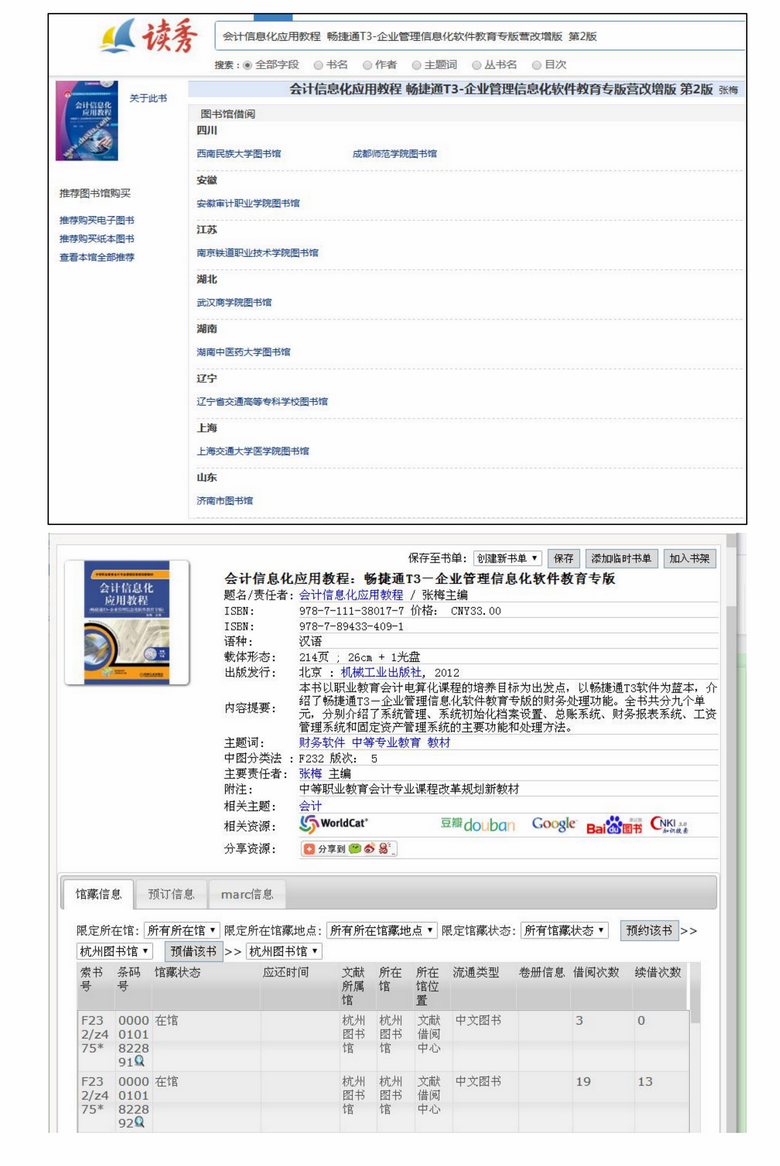The width and height of the screenshot is (780, 1166).
Task: Open 南京铁道职业技术学院图书馆 link
Action: click(x=257, y=253)
